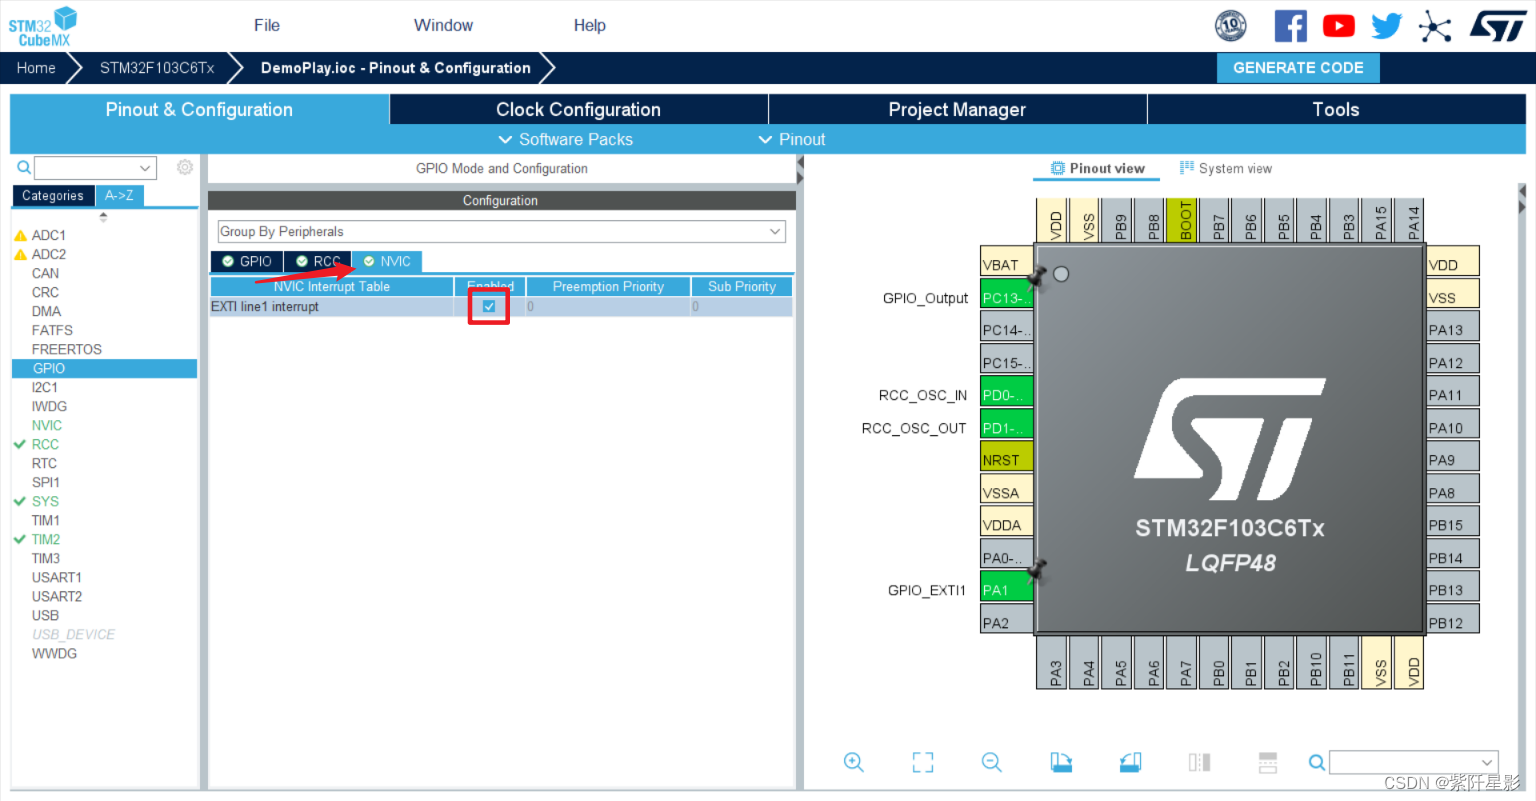Image resolution: width=1536 pixels, height=801 pixels.
Task: Open the Group By Peripherals dropdown
Action: (x=776, y=231)
